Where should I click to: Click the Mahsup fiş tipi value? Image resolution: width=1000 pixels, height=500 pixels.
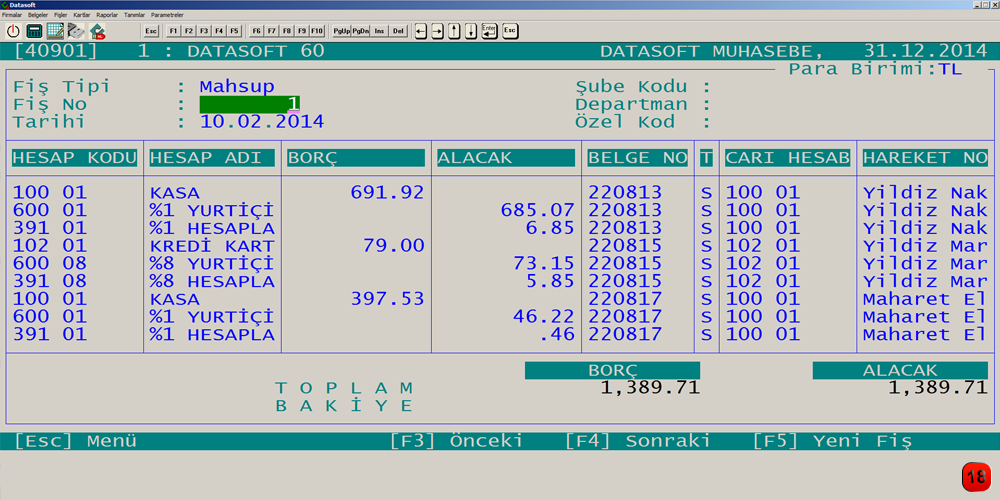pos(237,87)
